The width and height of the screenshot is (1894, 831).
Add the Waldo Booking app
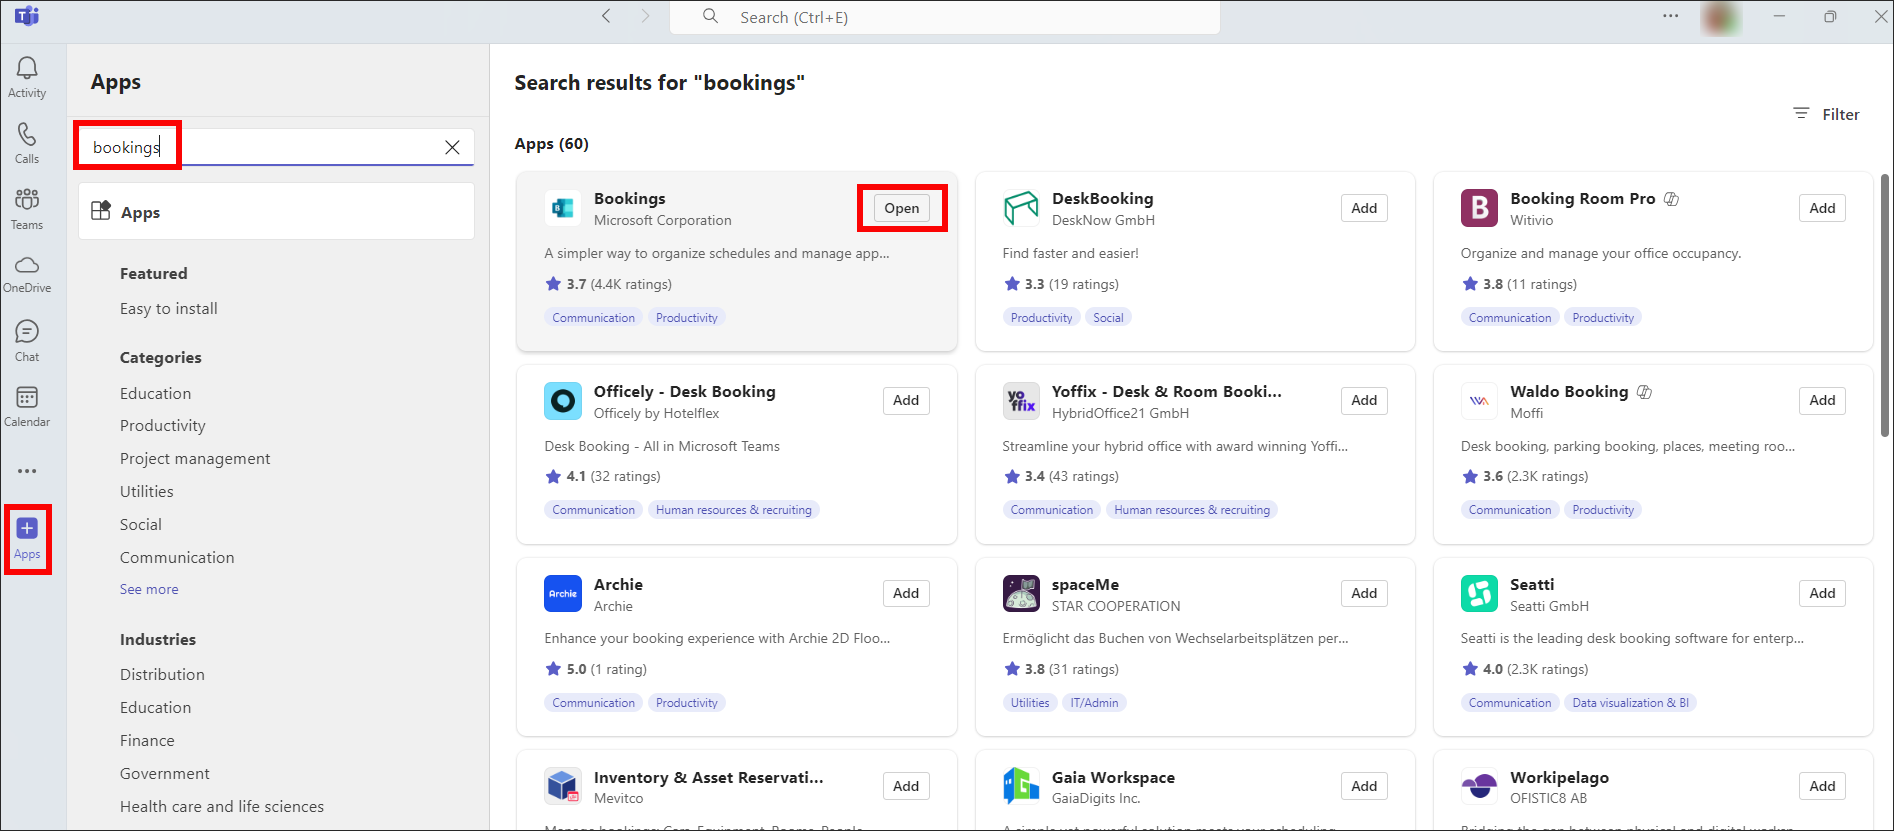click(x=1822, y=400)
